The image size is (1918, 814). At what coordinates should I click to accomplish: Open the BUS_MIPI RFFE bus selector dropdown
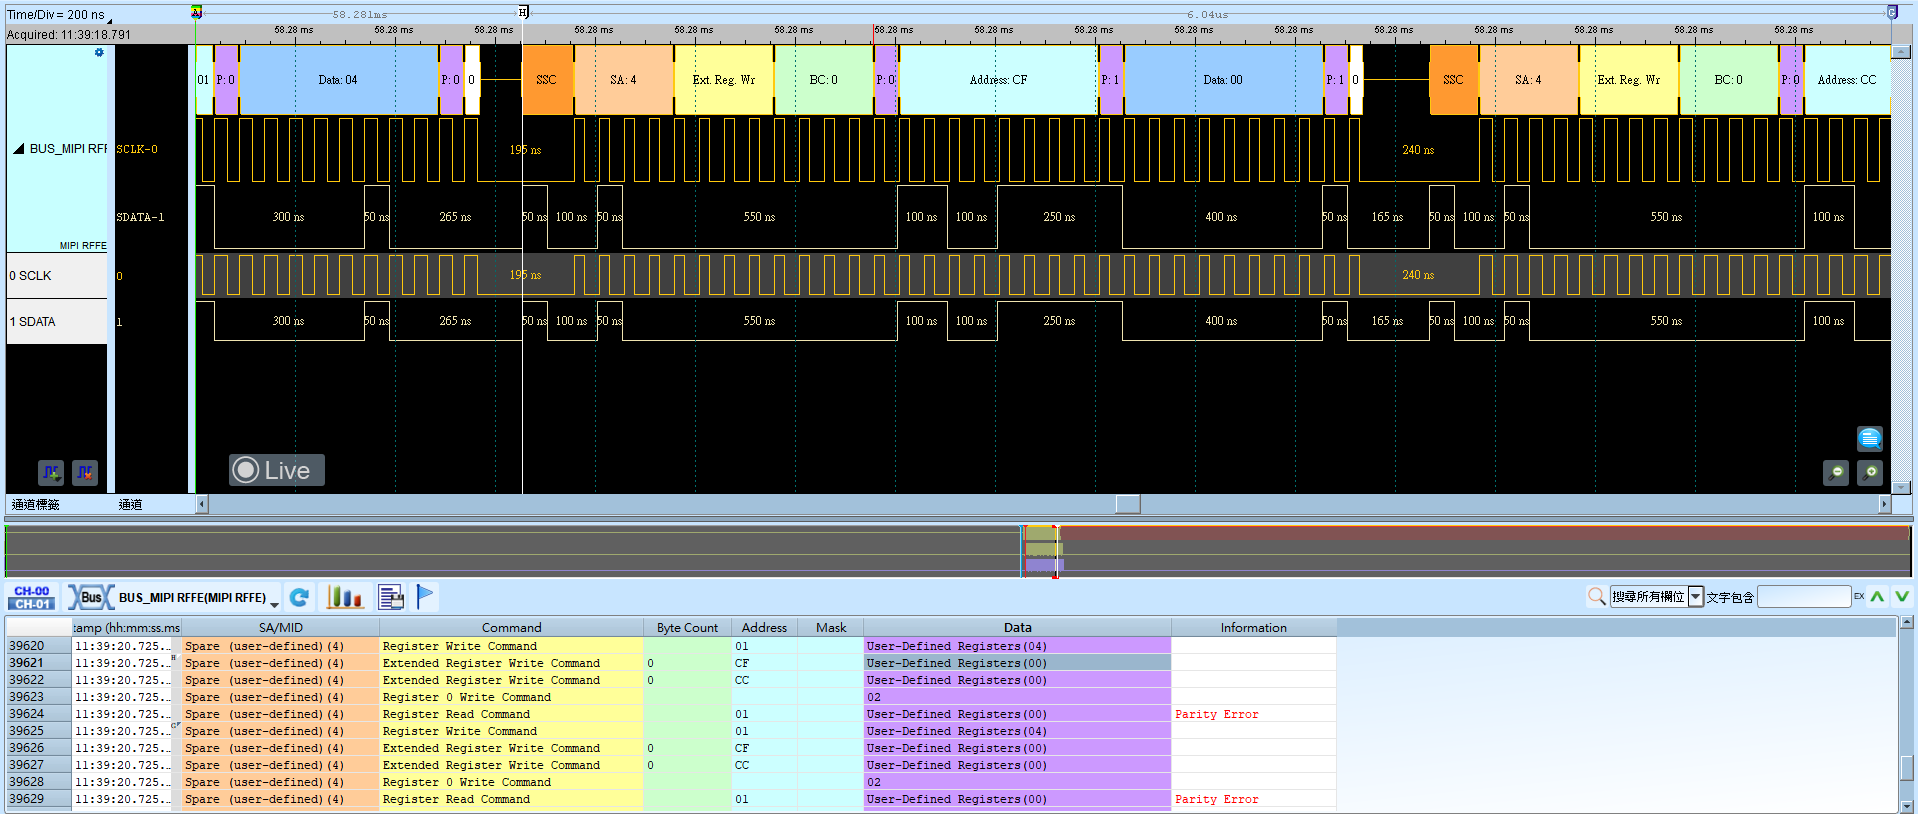tap(274, 602)
